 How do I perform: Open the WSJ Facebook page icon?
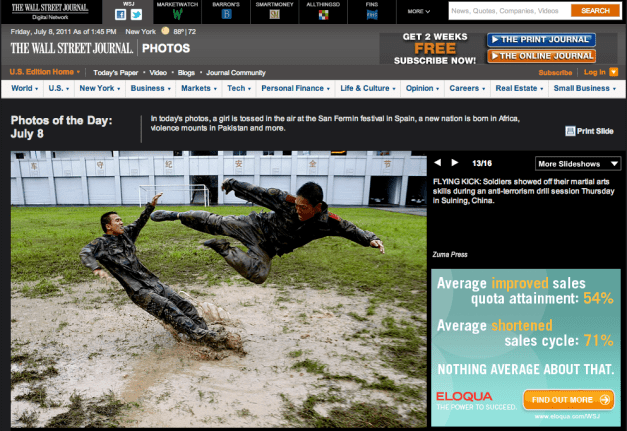point(120,15)
